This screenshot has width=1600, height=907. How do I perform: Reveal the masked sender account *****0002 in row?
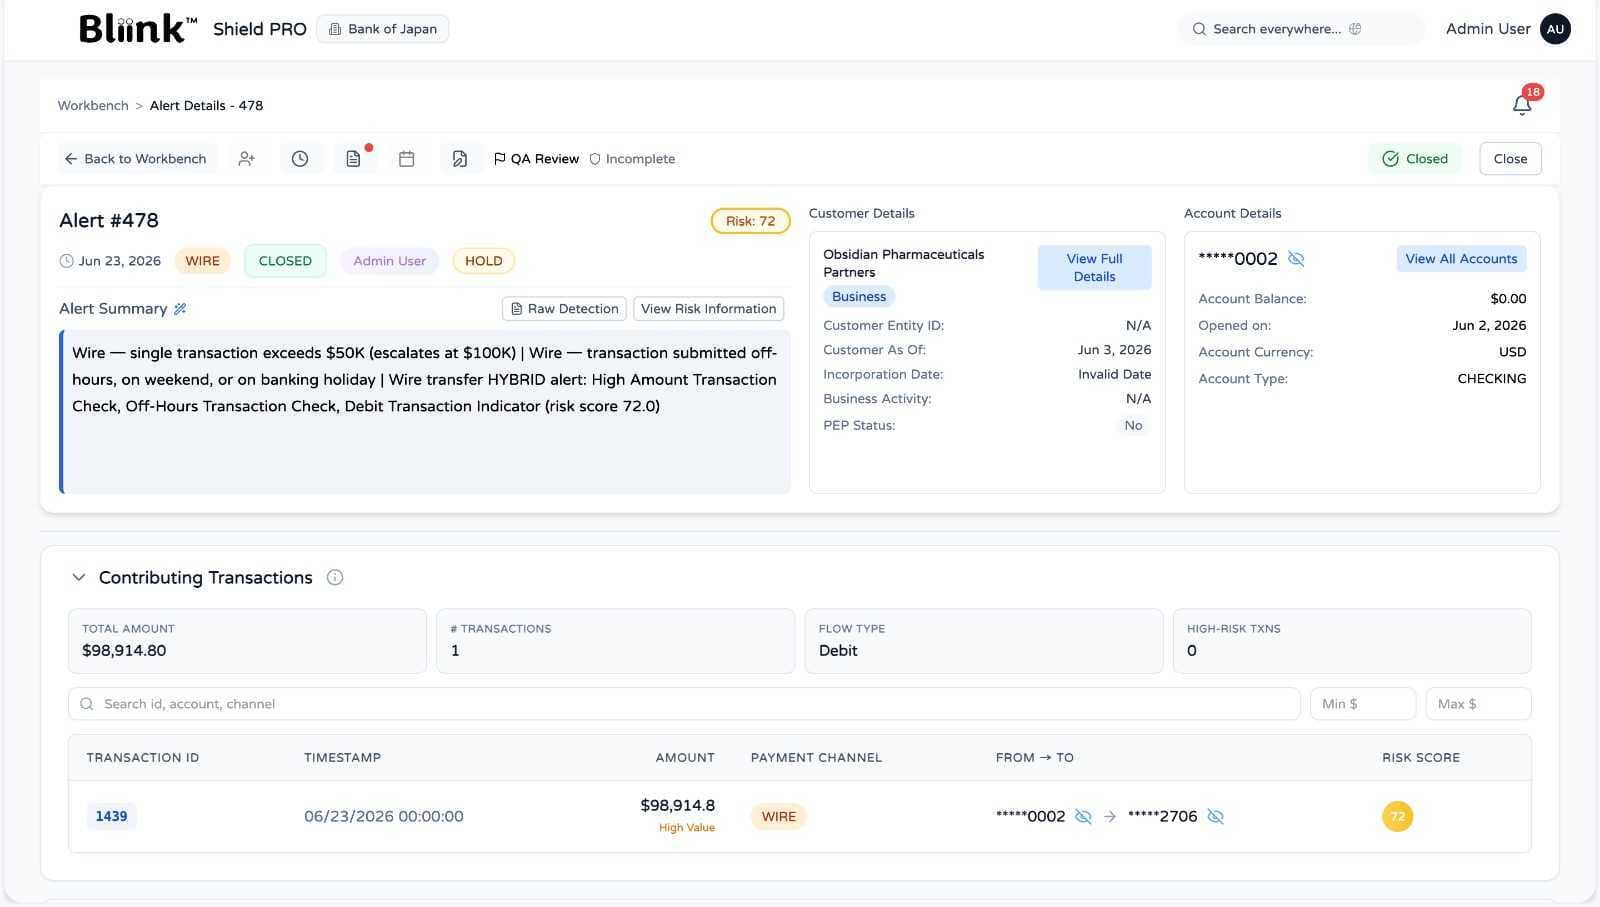1083,816
